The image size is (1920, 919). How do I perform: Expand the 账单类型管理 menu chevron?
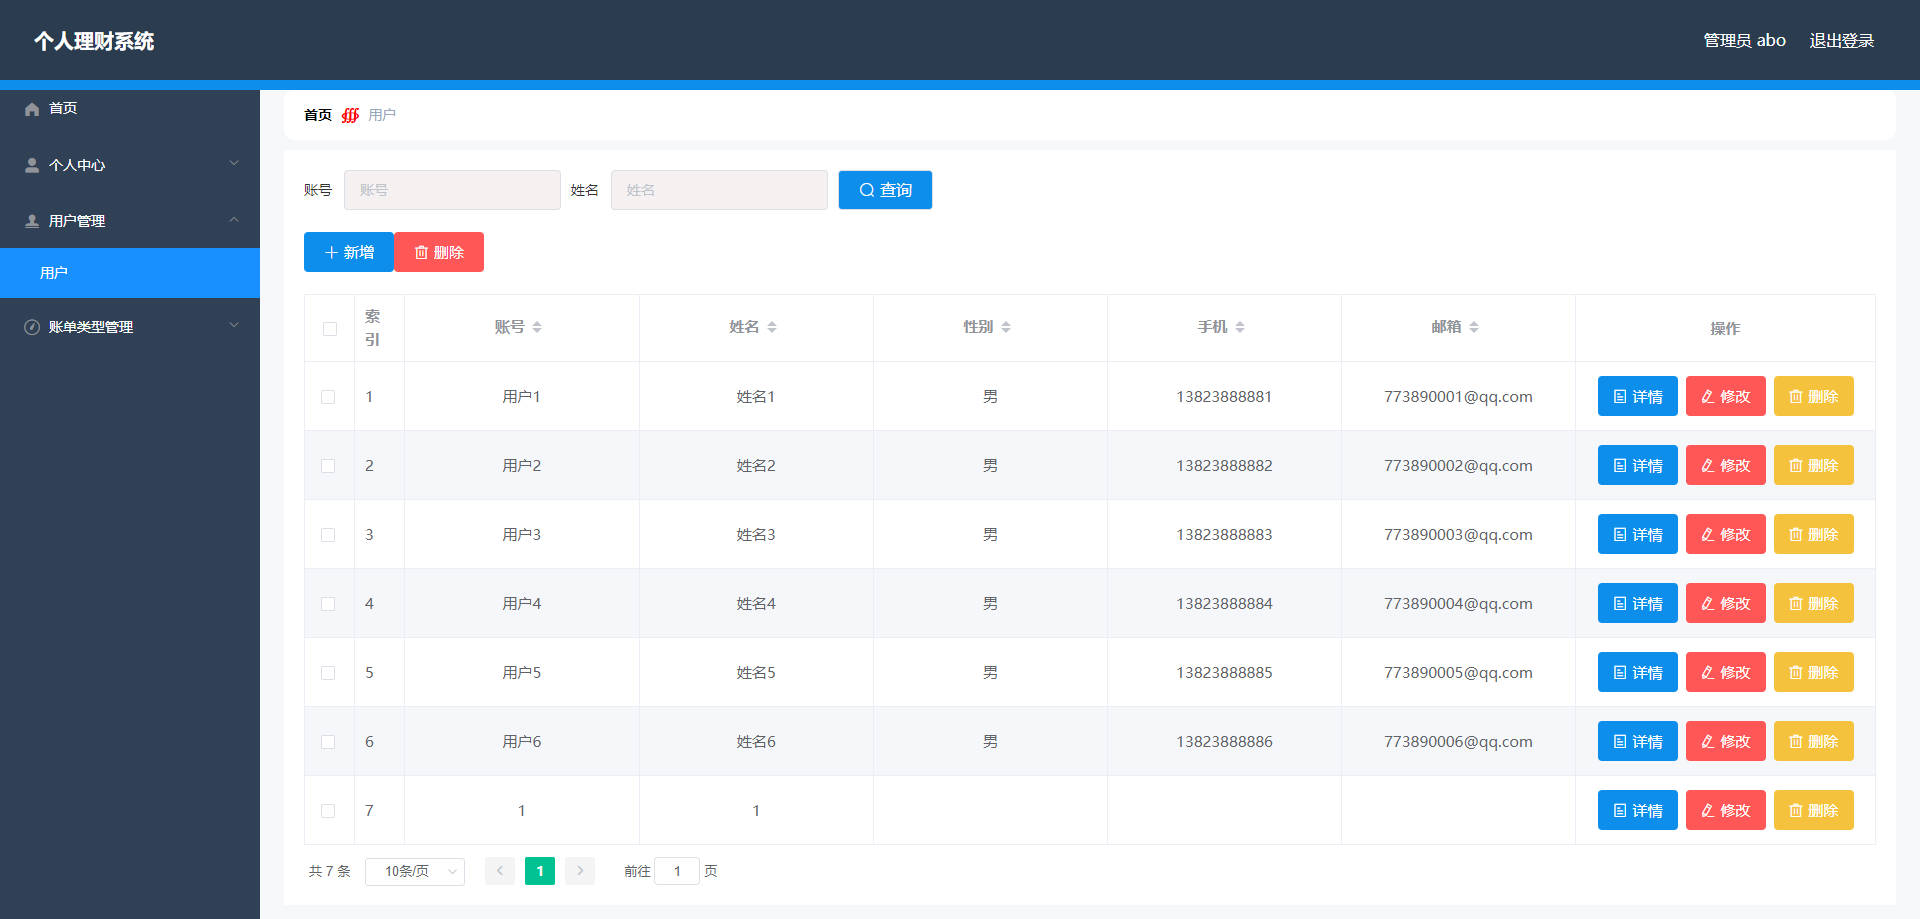[x=234, y=325]
